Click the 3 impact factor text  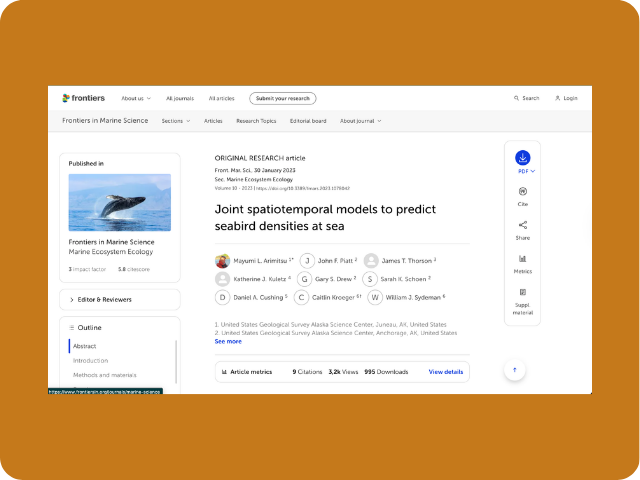(87, 269)
